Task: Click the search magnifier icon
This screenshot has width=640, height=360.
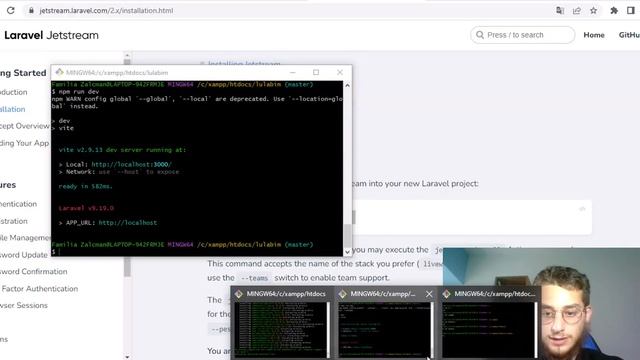Action: click(480, 35)
